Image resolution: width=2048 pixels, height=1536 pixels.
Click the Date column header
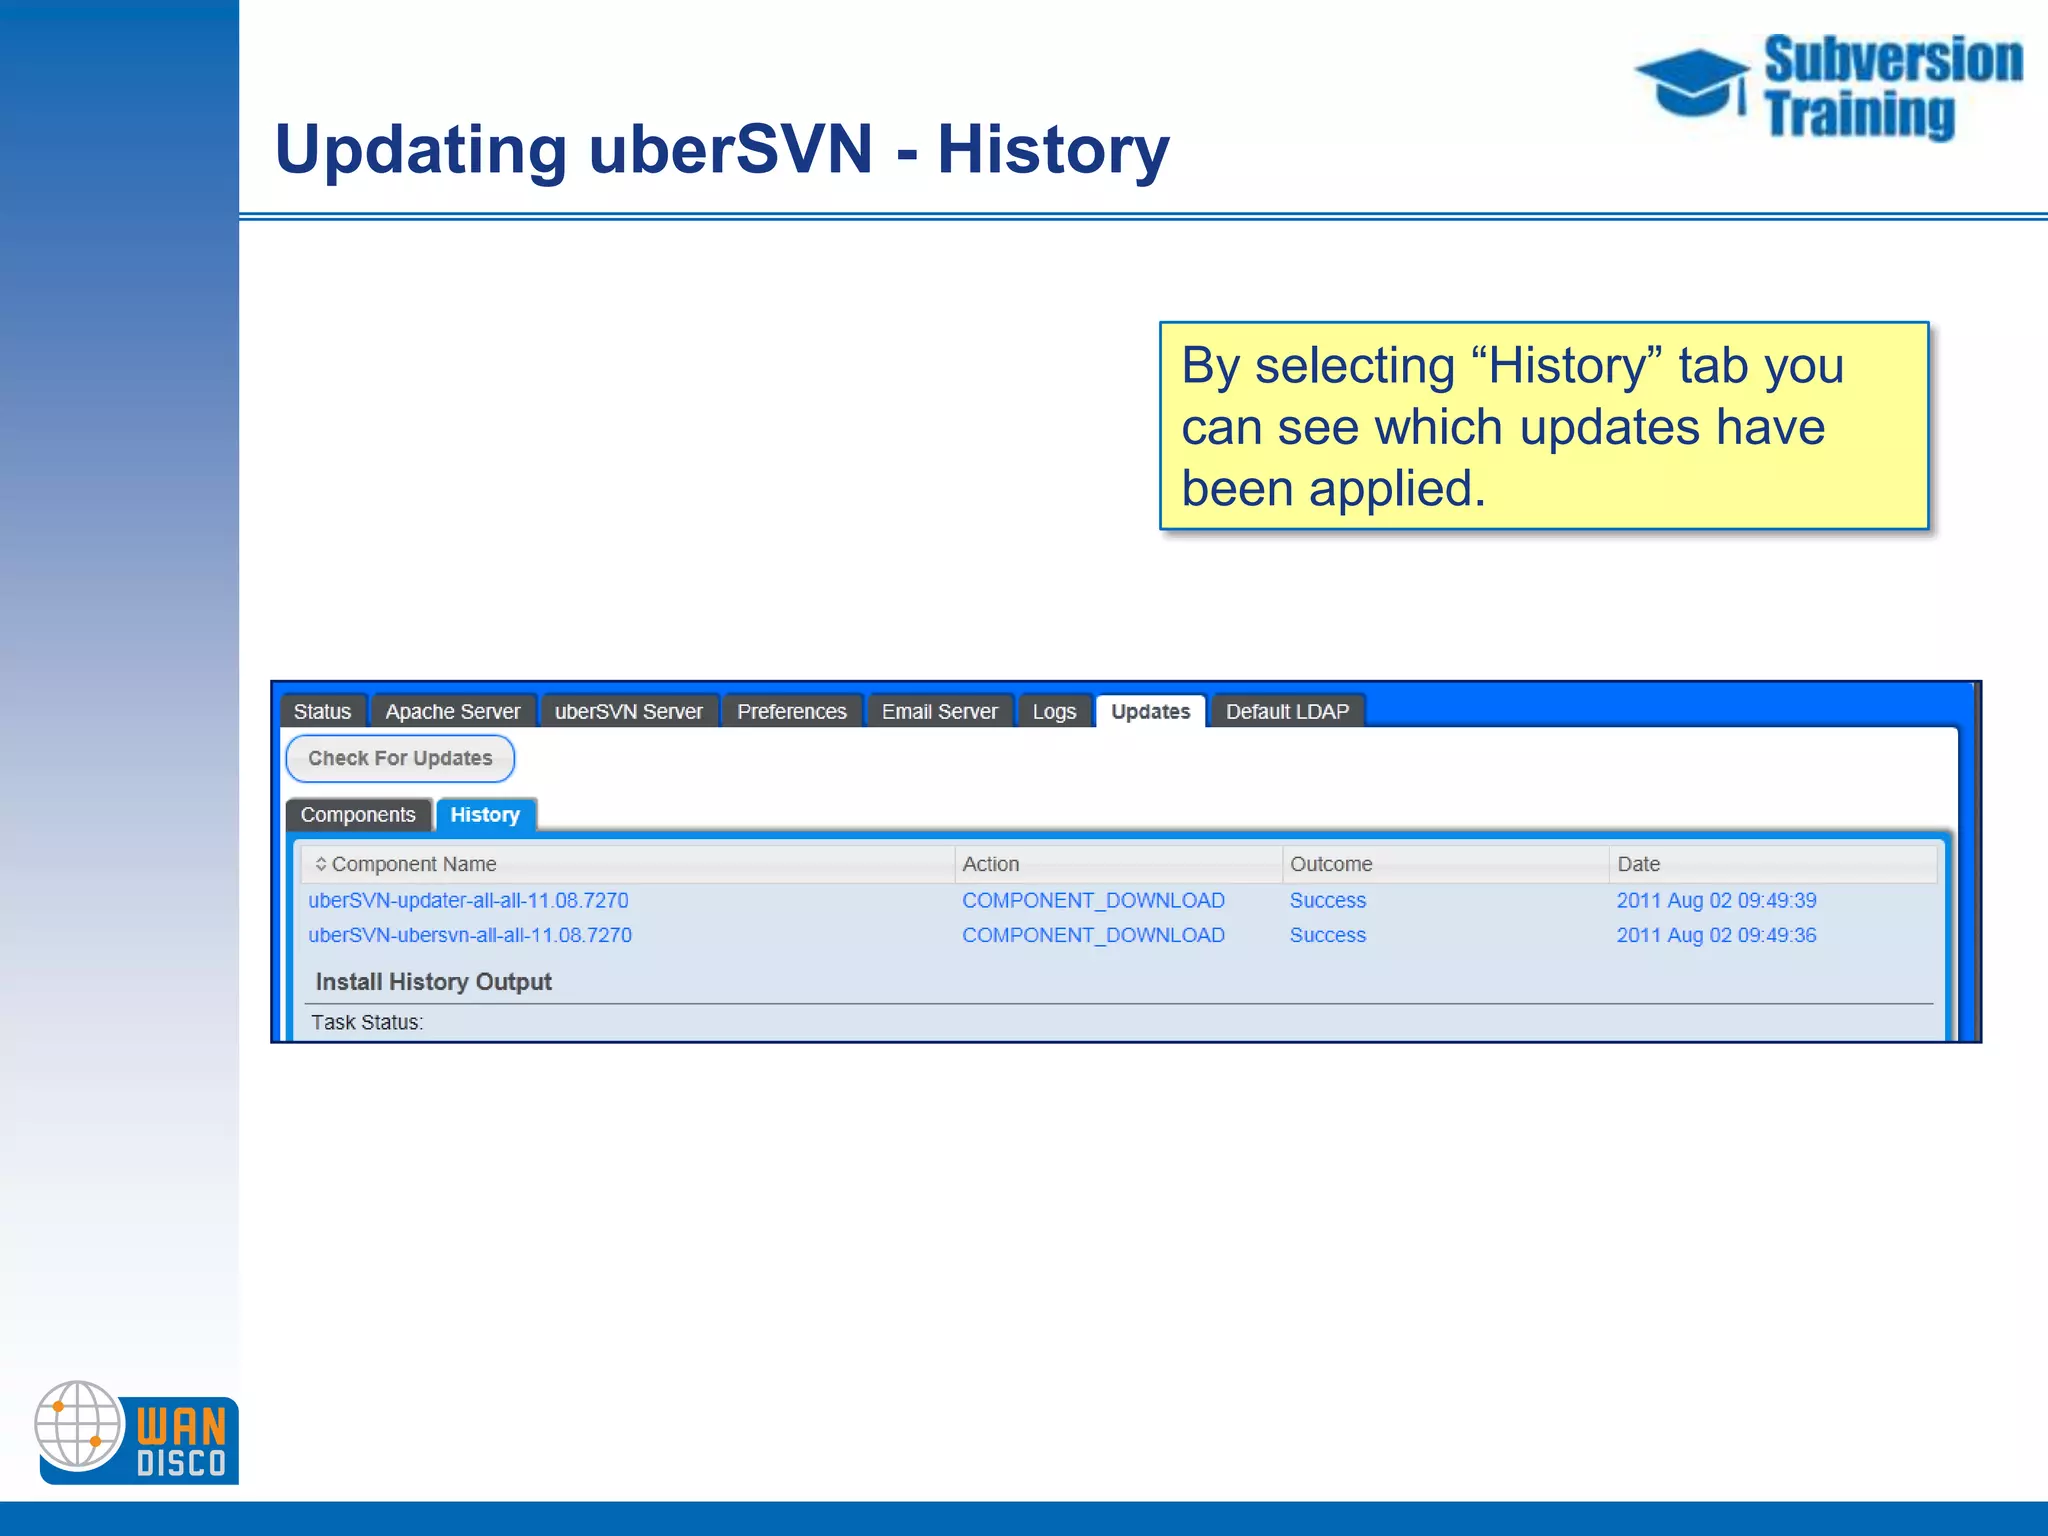tap(1638, 864)
